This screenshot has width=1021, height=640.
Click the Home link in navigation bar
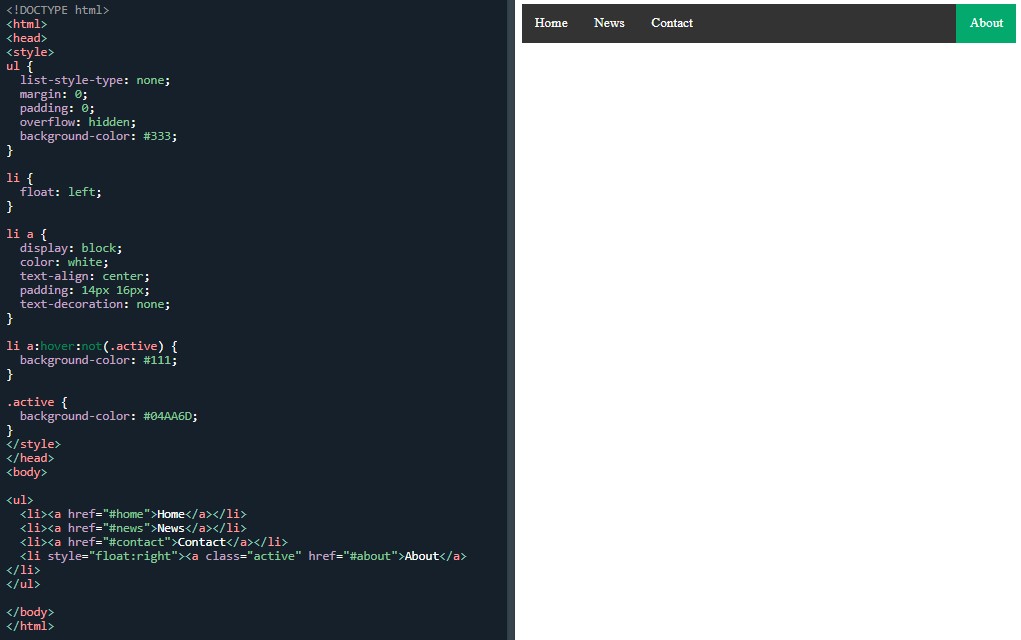551,23
